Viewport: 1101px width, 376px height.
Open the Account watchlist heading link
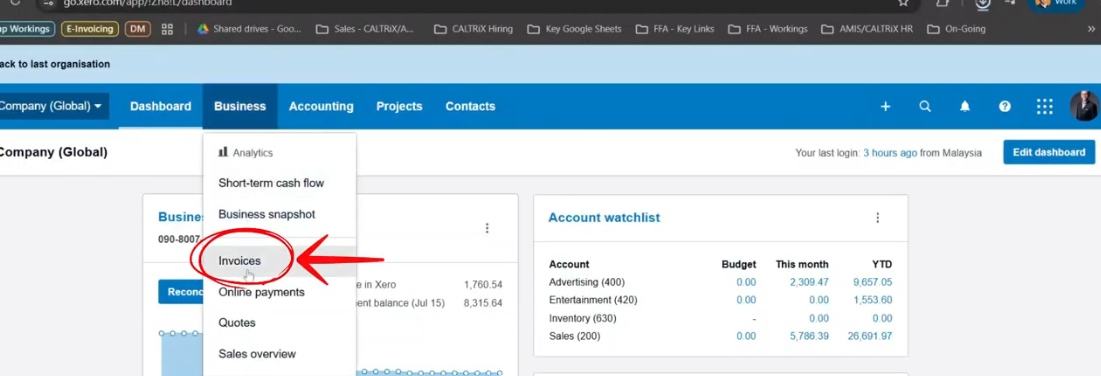click(604, 218)
